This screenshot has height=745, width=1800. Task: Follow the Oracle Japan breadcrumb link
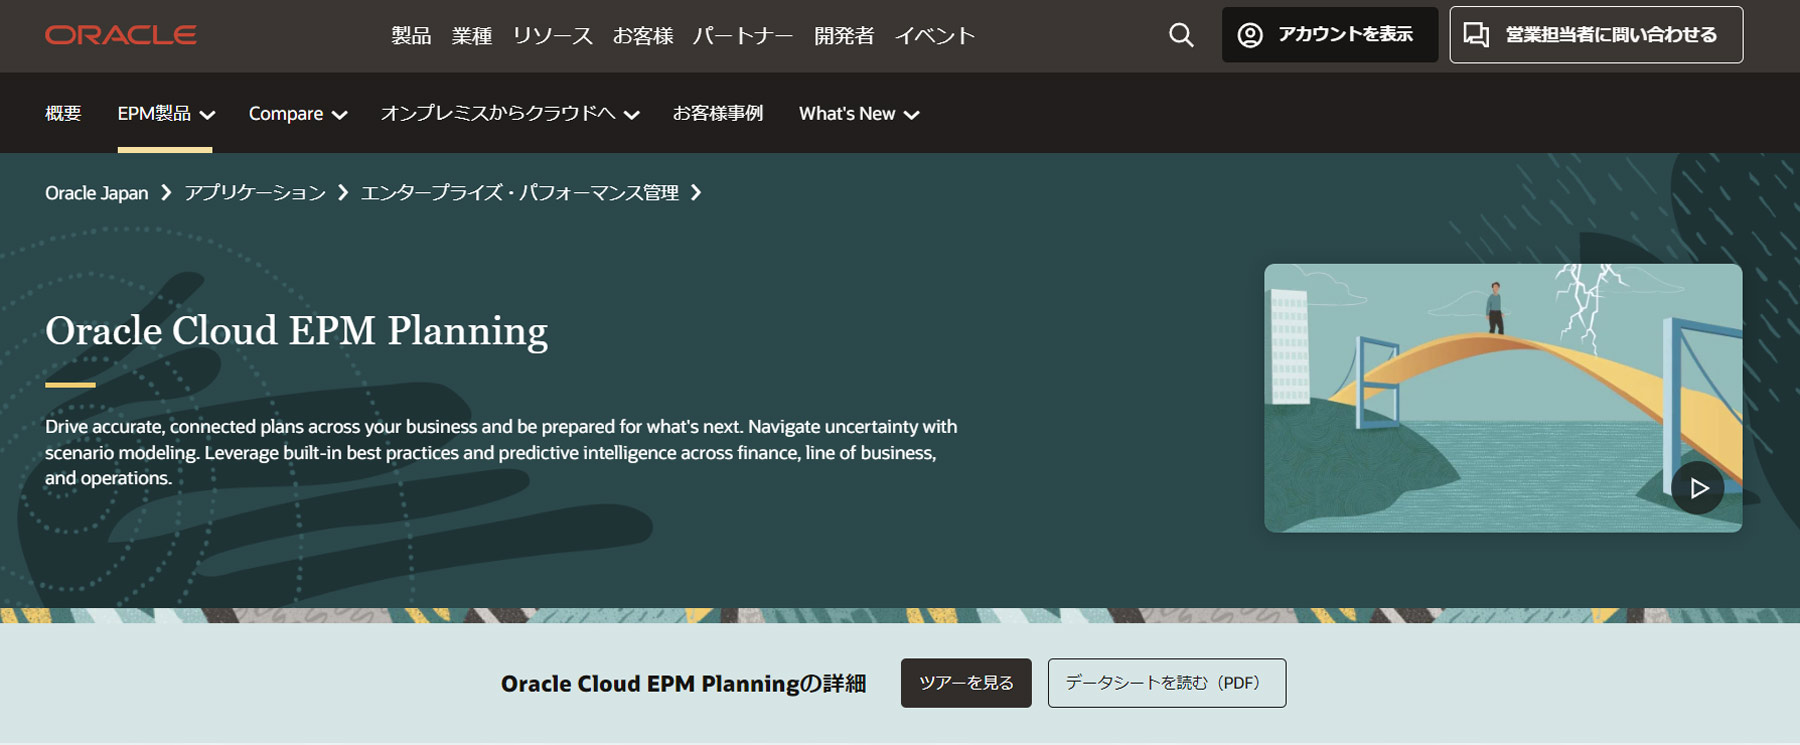click(96, 193)
